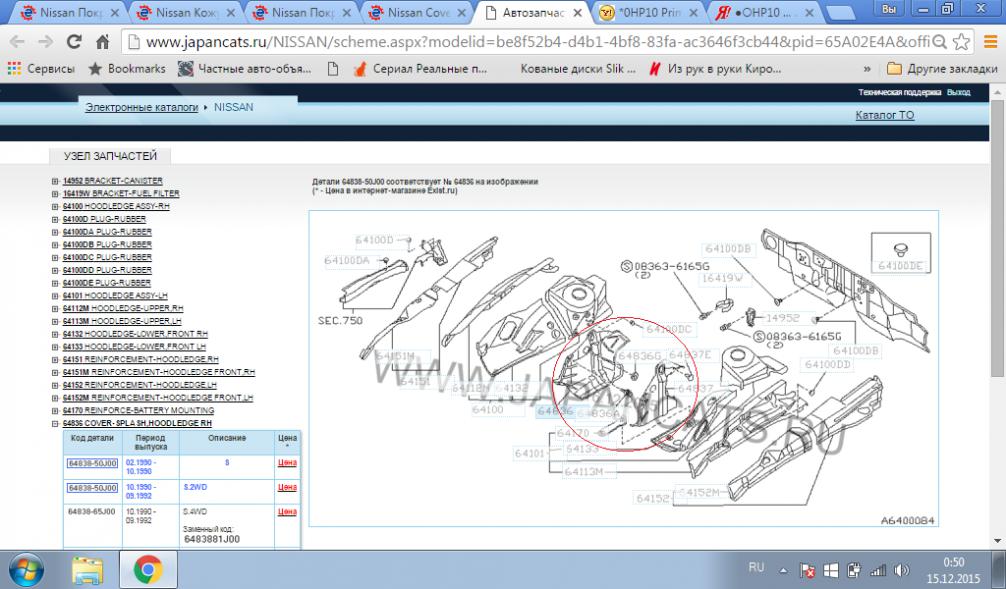Open the 64152M REINFORCEMENT-HOODLEDGE FRONT,LH link
Viewport: 1006px width, 589px height.
(x=158, y=398)
